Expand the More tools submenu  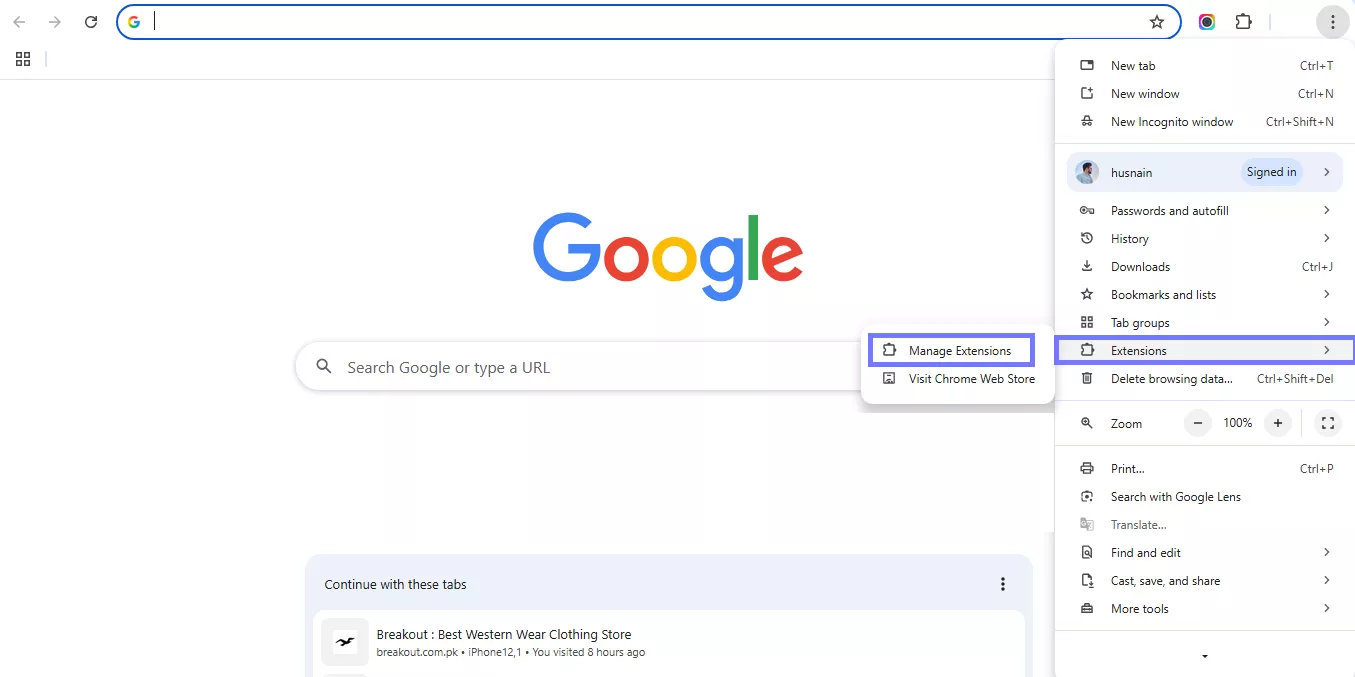click(x=1139, y=608)
